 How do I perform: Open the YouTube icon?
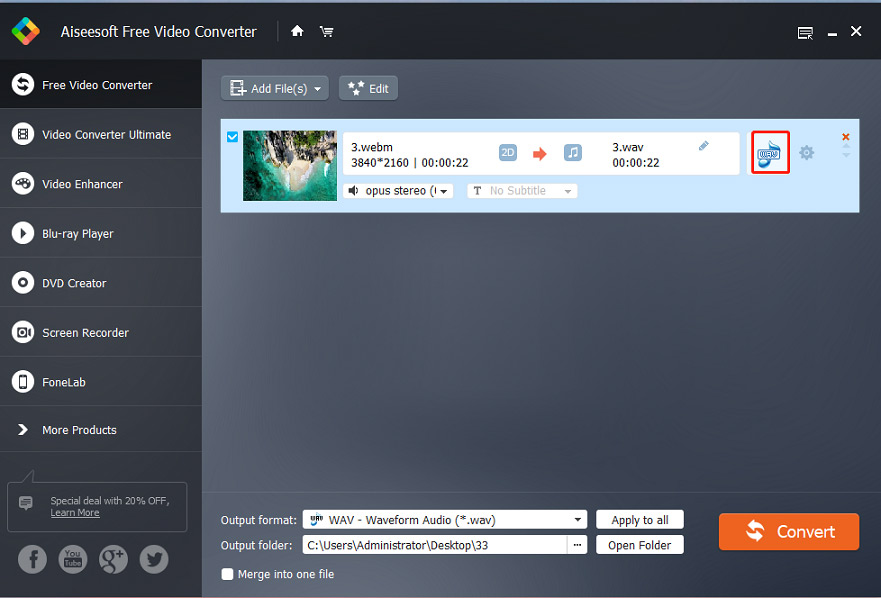click(x=73, y=559)
